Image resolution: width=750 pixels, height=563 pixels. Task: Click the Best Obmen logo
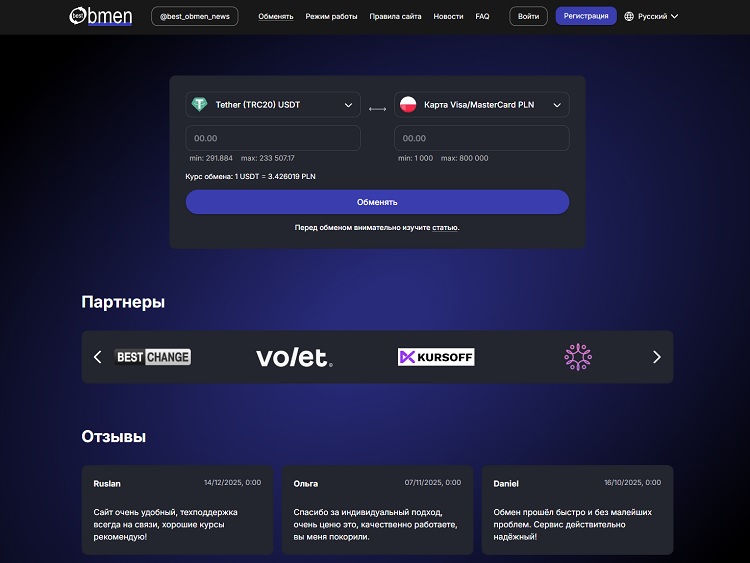pos(100,16)
